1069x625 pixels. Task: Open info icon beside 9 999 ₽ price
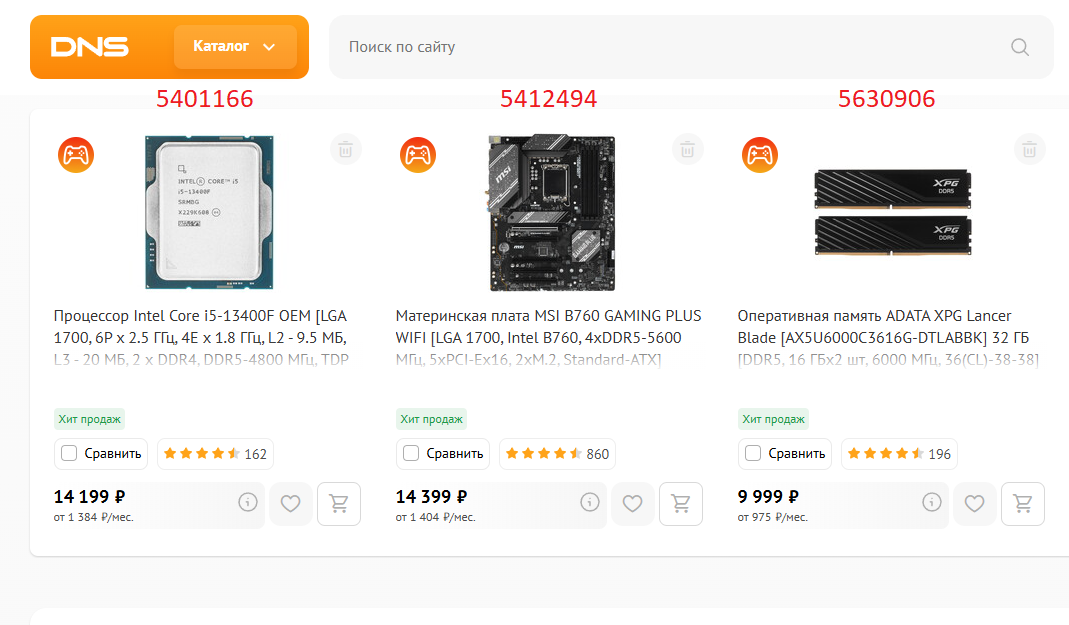point(931,502)
